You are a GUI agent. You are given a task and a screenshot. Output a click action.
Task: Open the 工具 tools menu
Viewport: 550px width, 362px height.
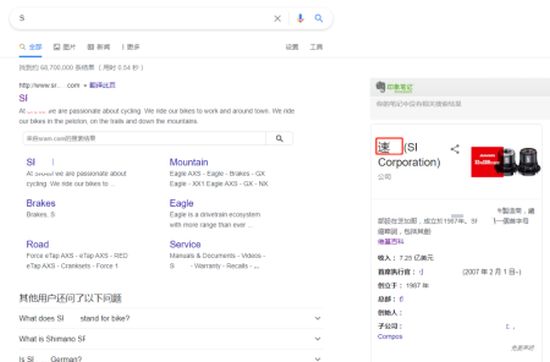point(316,47)
